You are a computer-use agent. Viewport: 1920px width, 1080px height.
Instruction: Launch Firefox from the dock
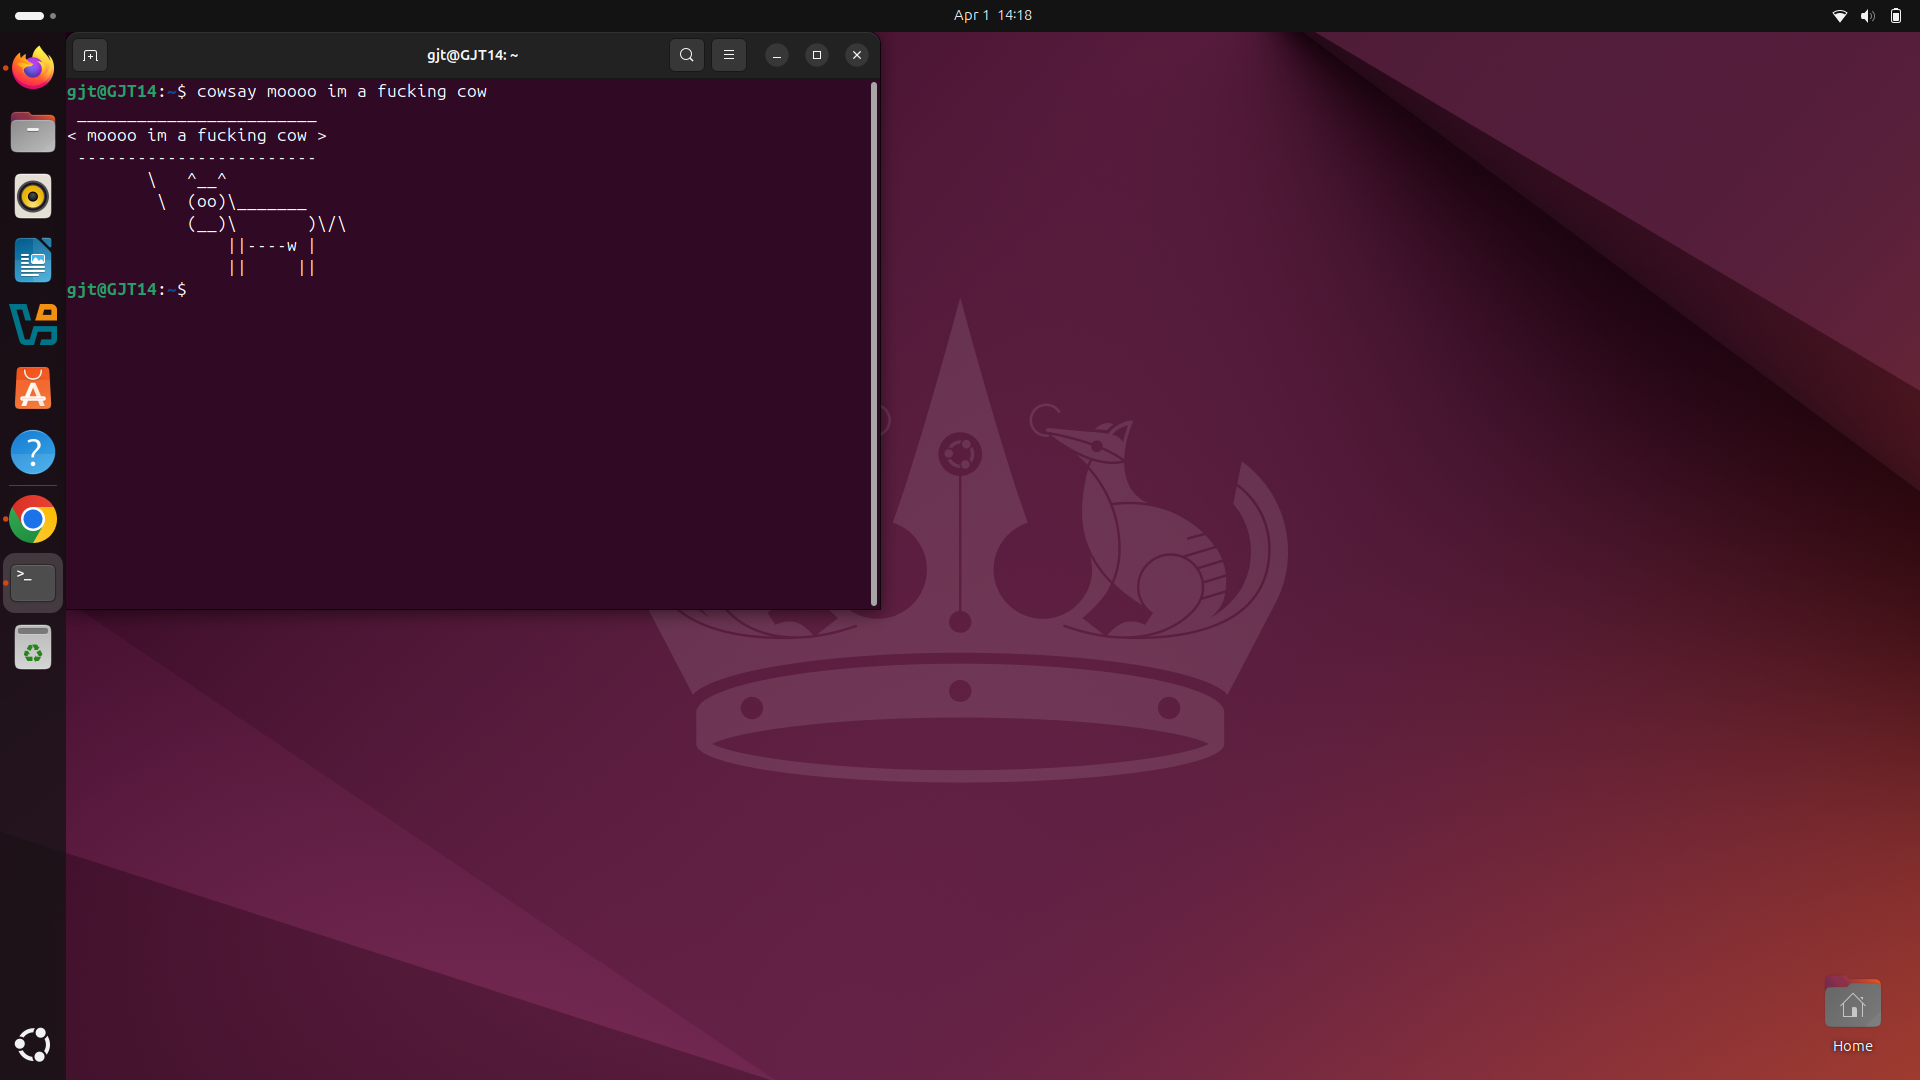click(x=33, y=69)
